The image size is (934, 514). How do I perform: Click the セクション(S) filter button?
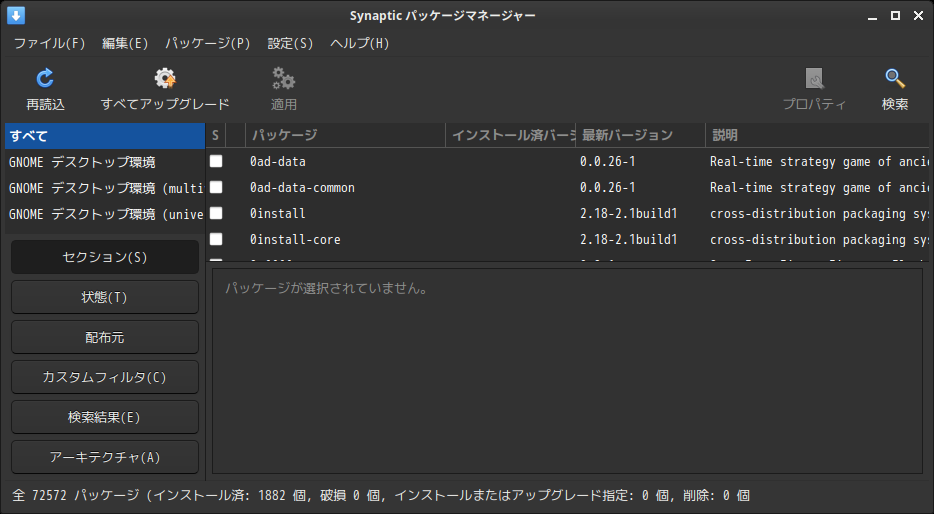coord(105,257)
